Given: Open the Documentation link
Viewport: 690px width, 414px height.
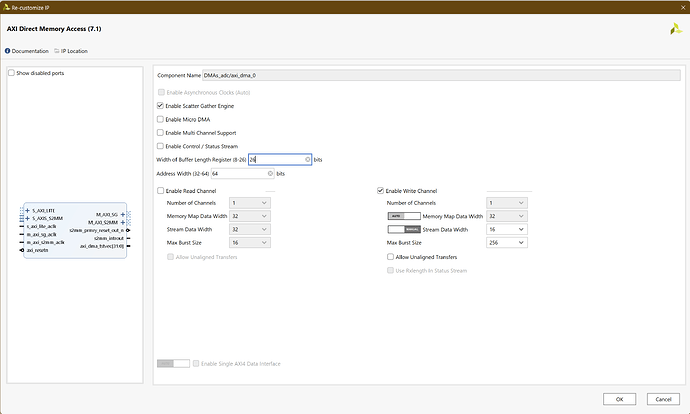Looking at the screenshot, I should [x=30, y=51].
